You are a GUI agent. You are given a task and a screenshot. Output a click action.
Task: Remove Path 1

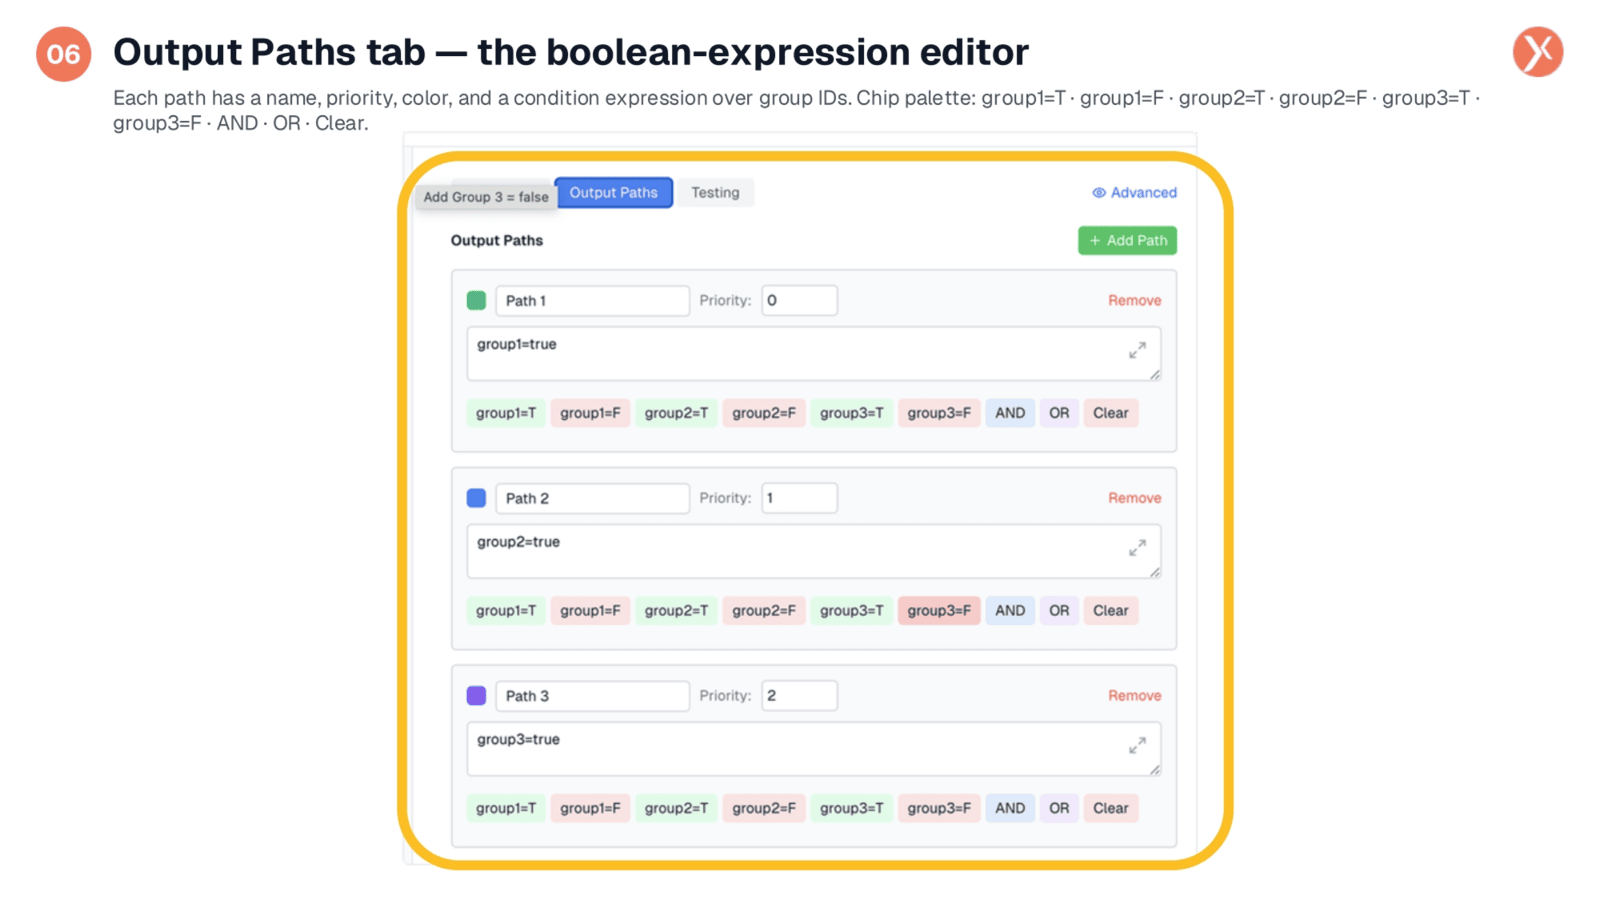point(1134,300)
